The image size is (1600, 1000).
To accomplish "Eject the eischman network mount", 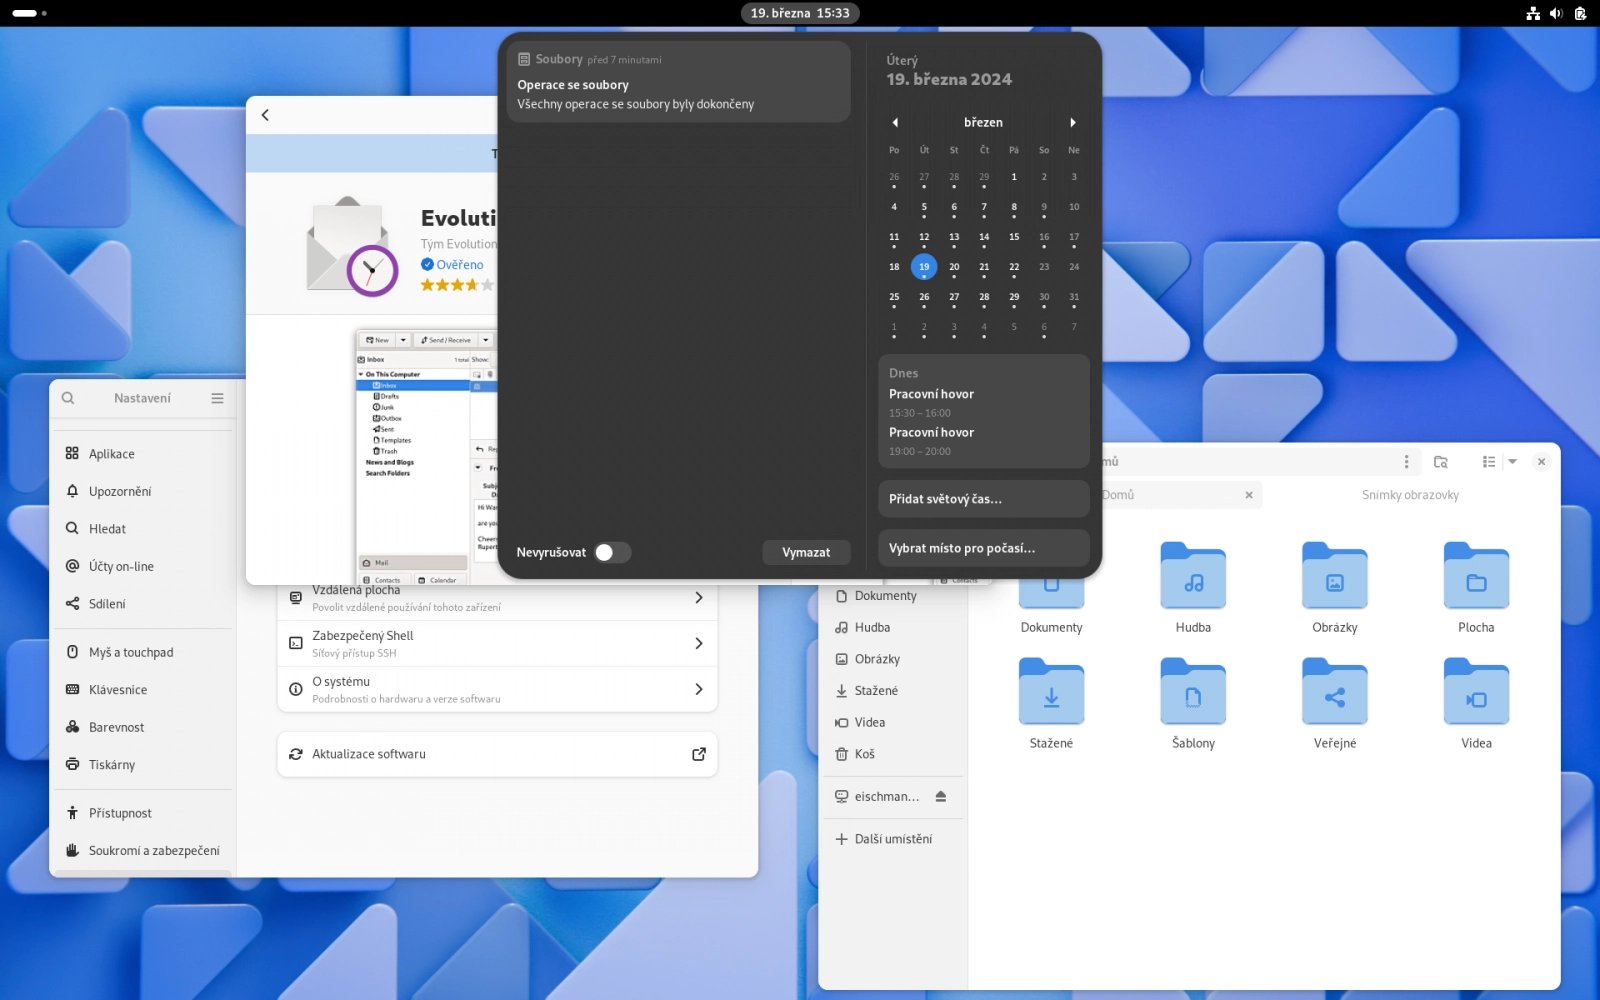I will coord(941,796).
